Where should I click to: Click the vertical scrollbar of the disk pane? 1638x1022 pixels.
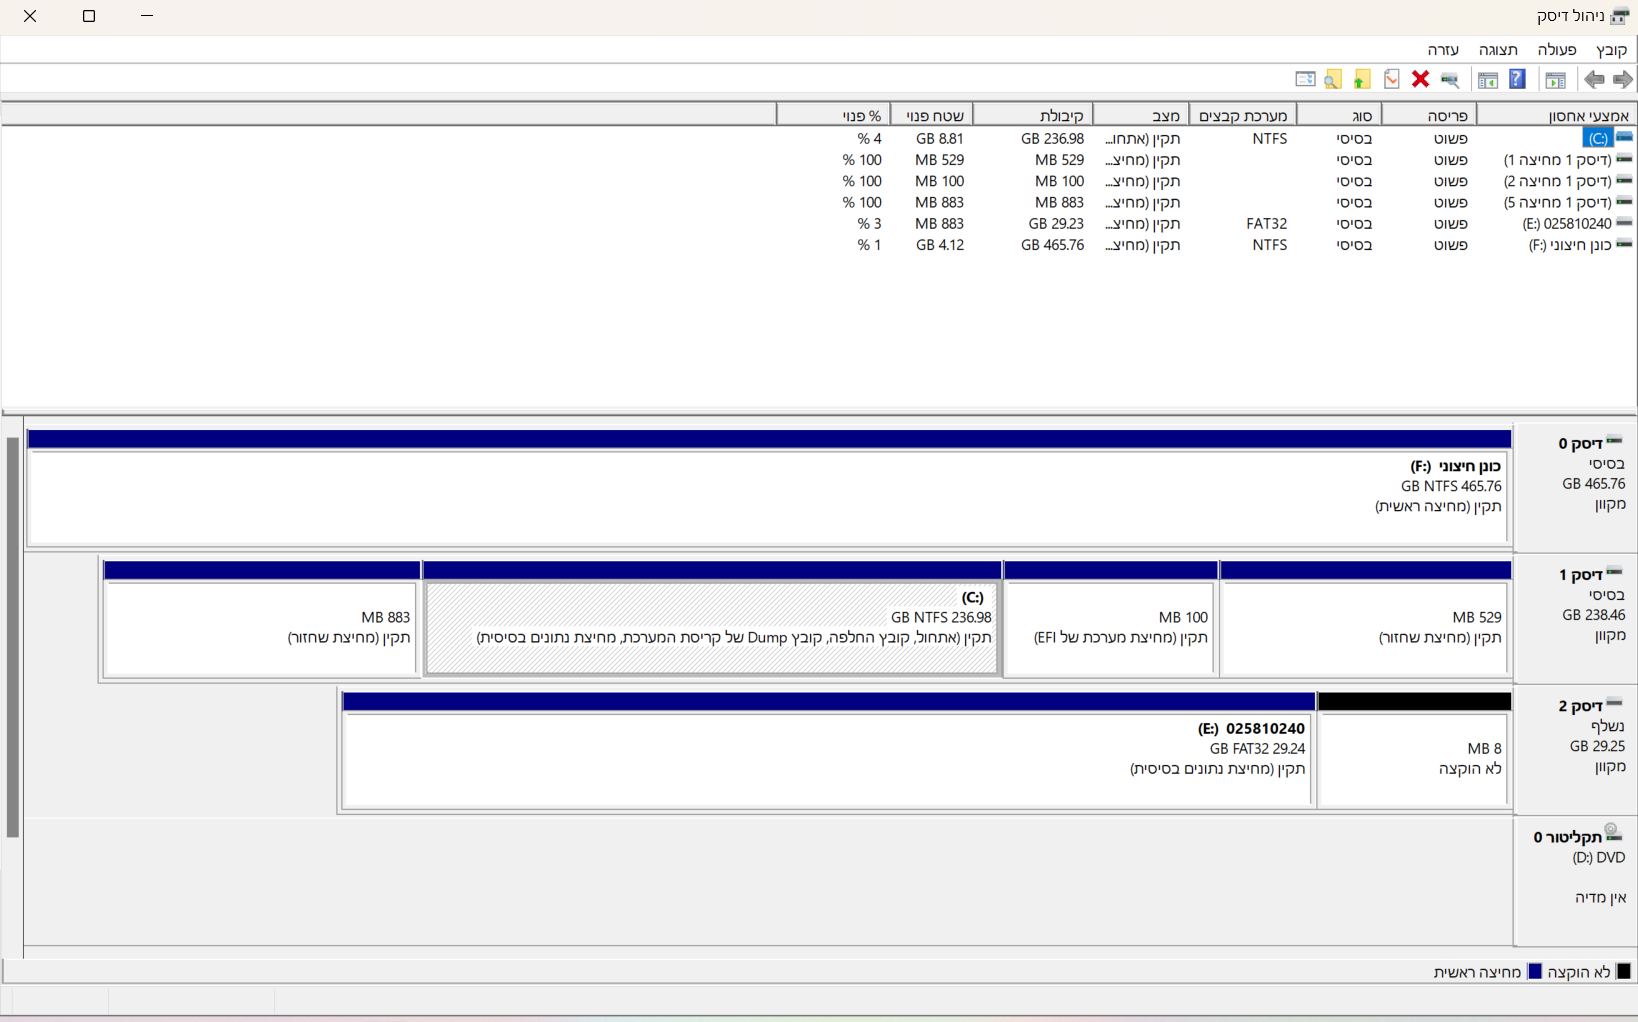pyautogui.click(x=12, y=637)
